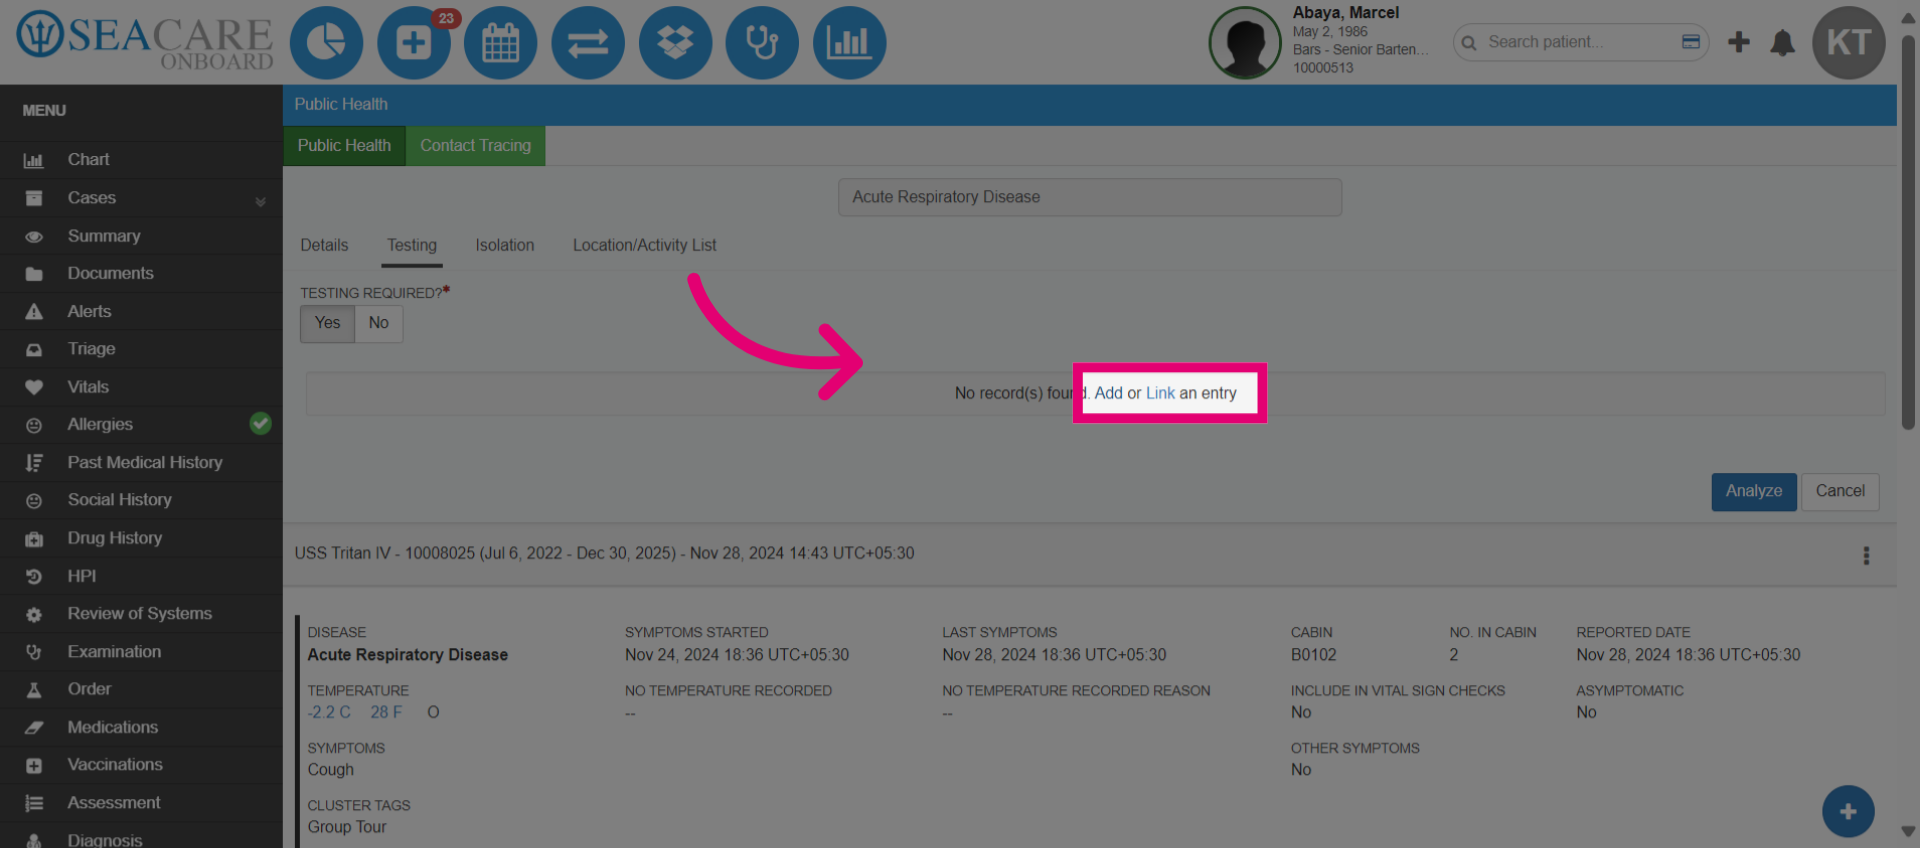Image resolution: width=1920 pixels, height=848 pixels.
Task: Click the scrollbar down arrow
Action: pyautogui.click(x=1908, y=832)
